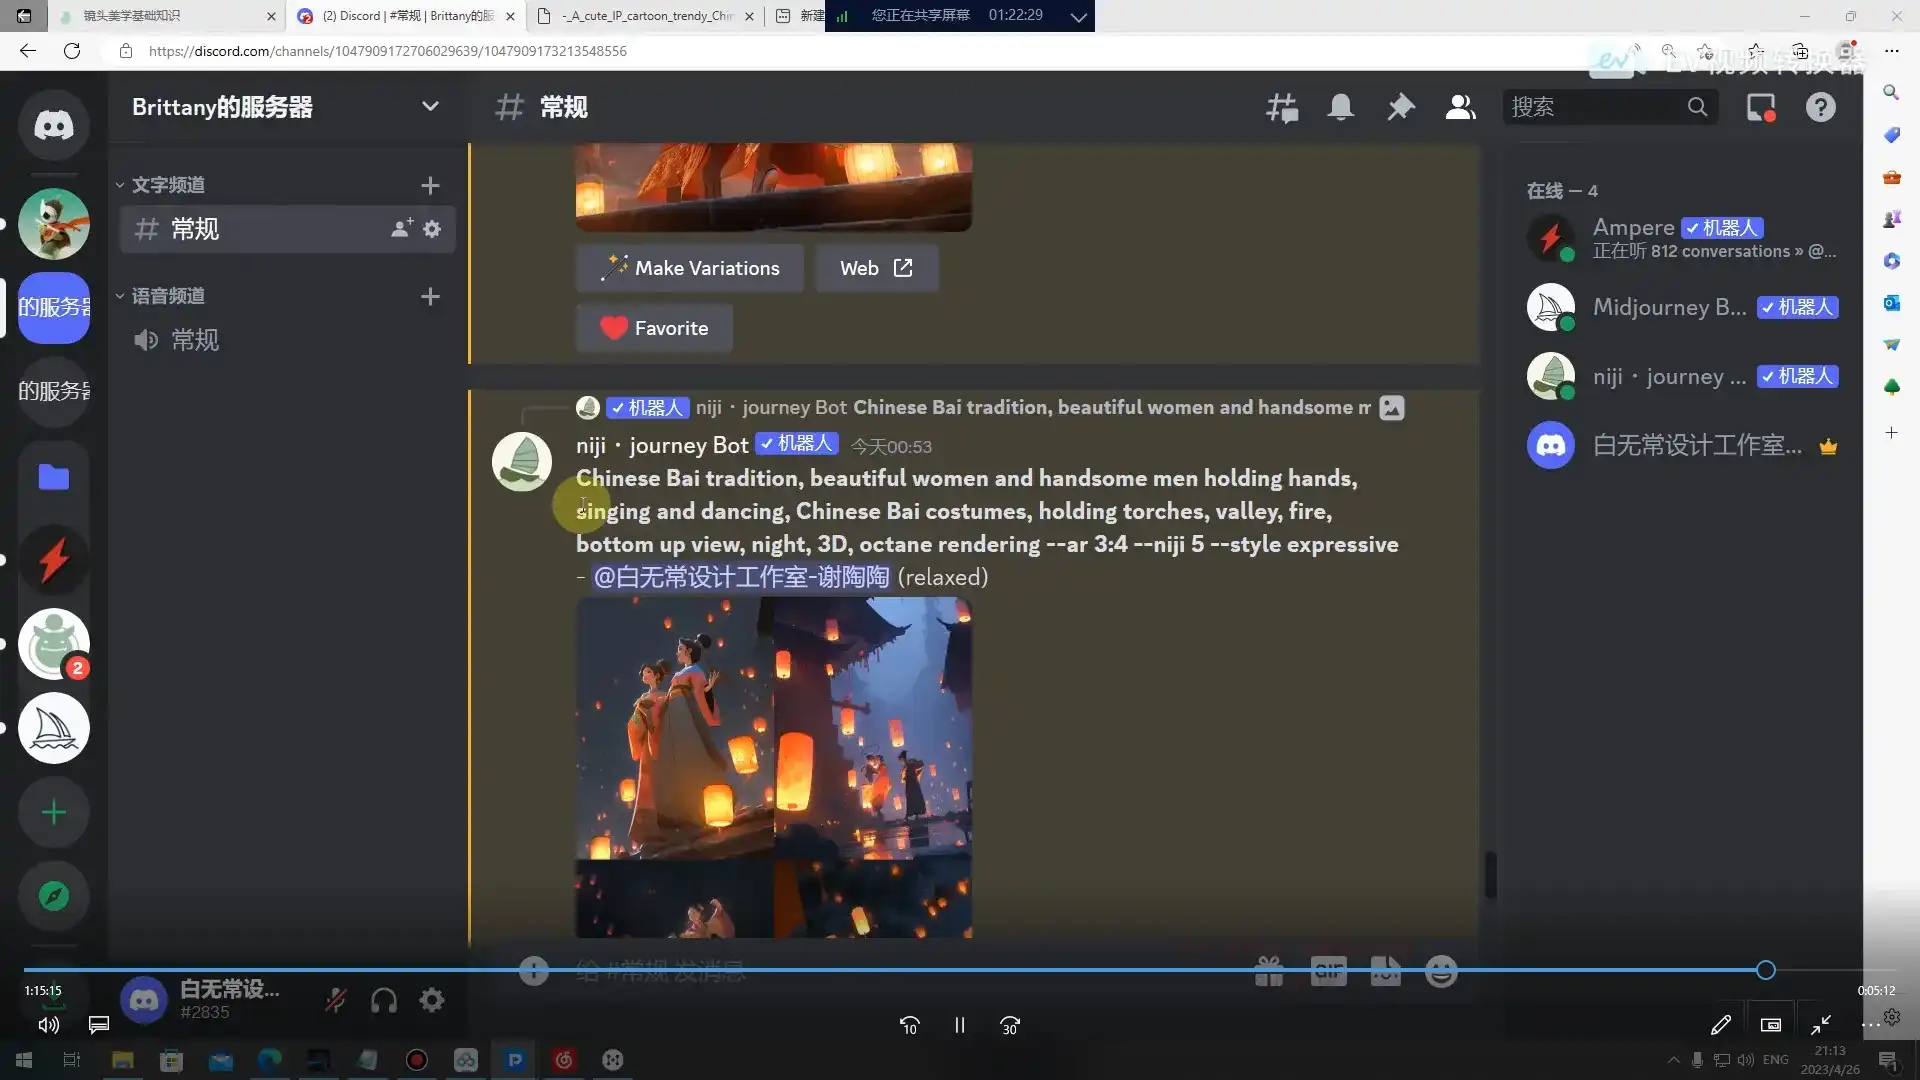The height and width of the screenshot is (1080, 1920).
Task: Click the video progress bar handle
Action: point(1766,970)
